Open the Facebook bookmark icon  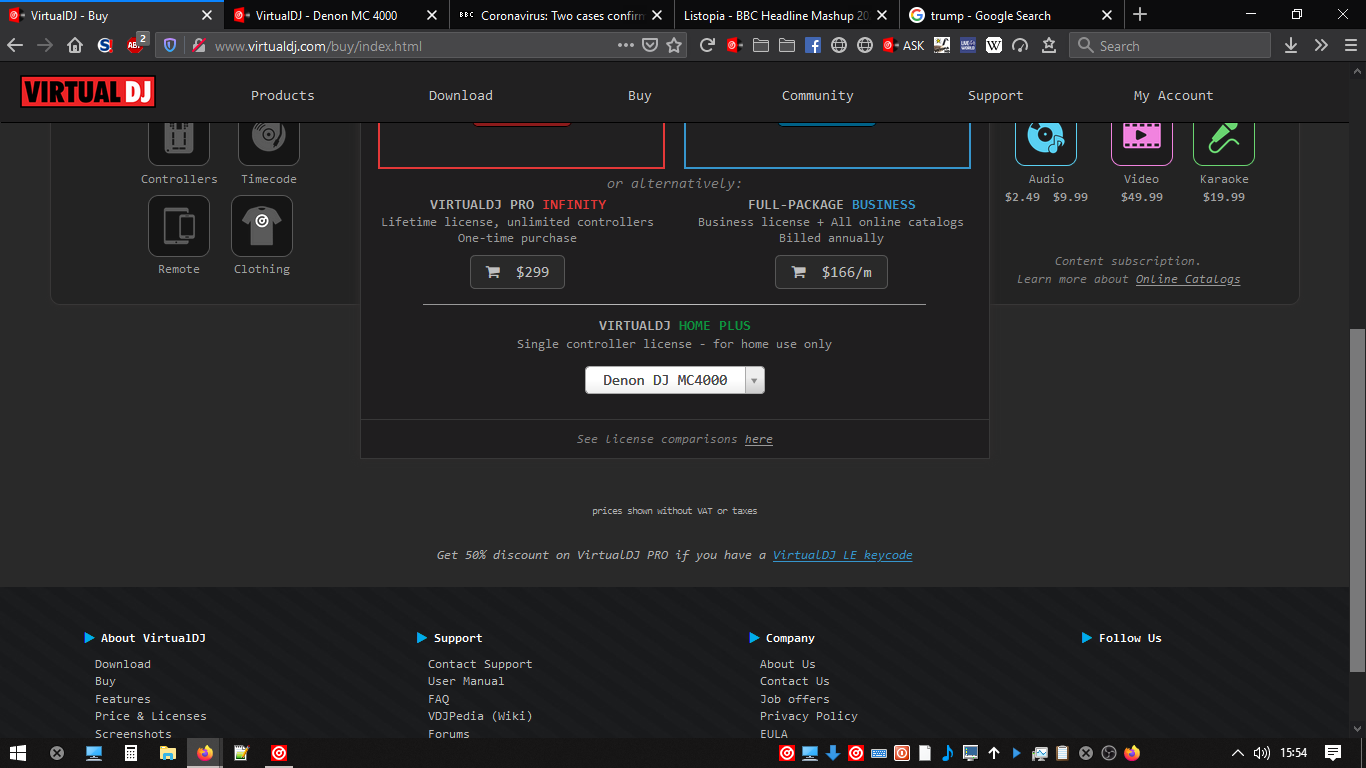pyautogui.click(x=813, y=45)
